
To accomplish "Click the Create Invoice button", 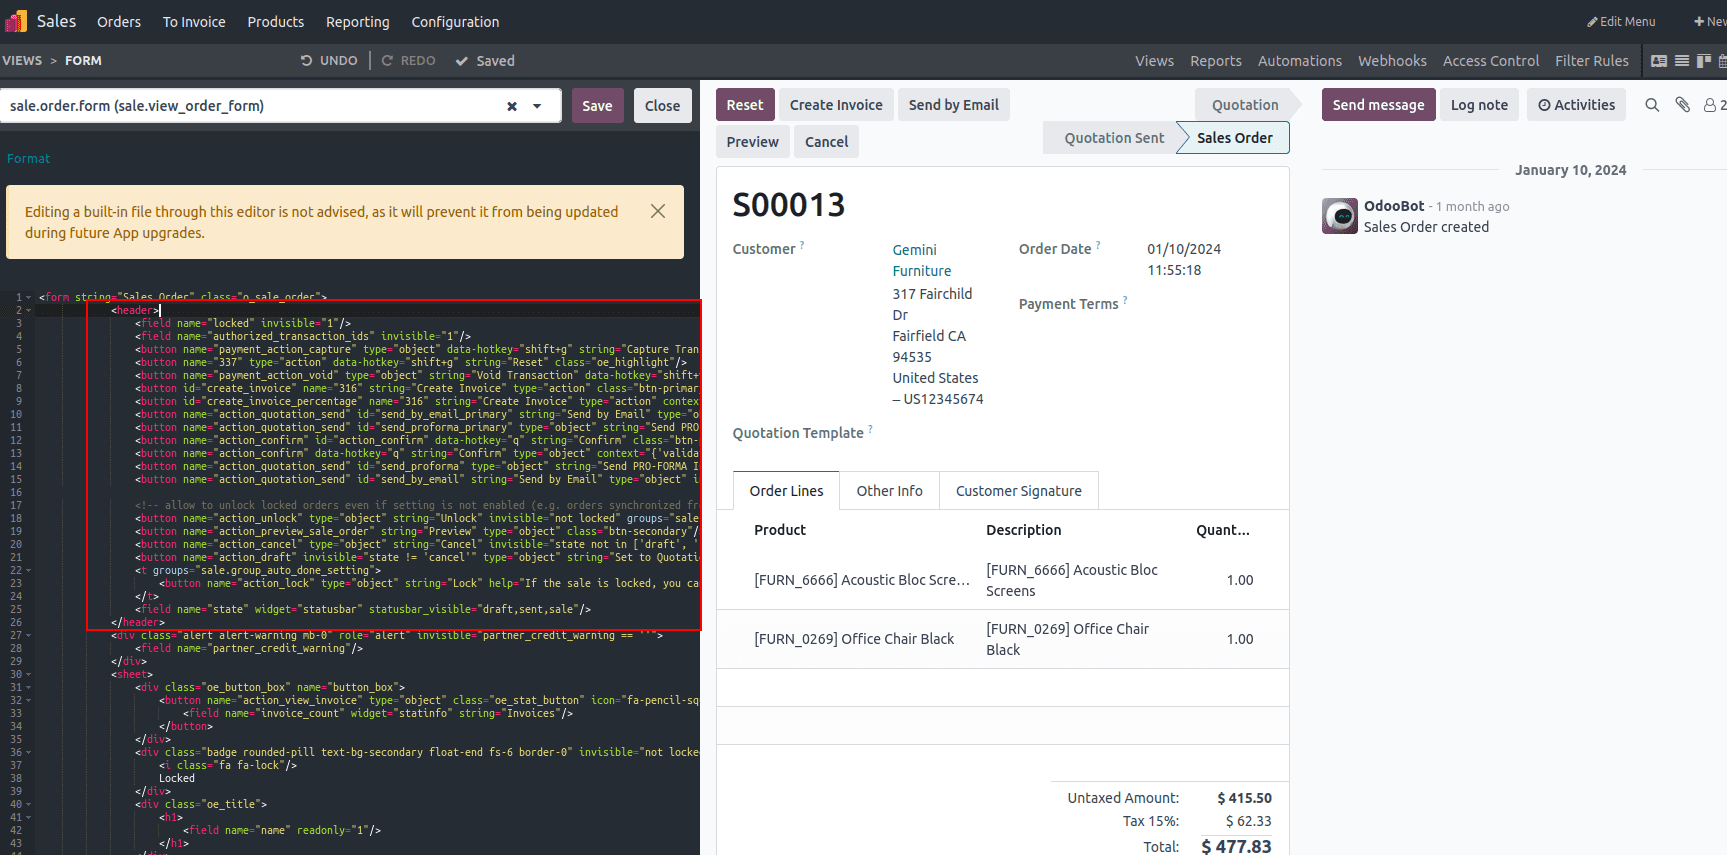I will 836,105.
